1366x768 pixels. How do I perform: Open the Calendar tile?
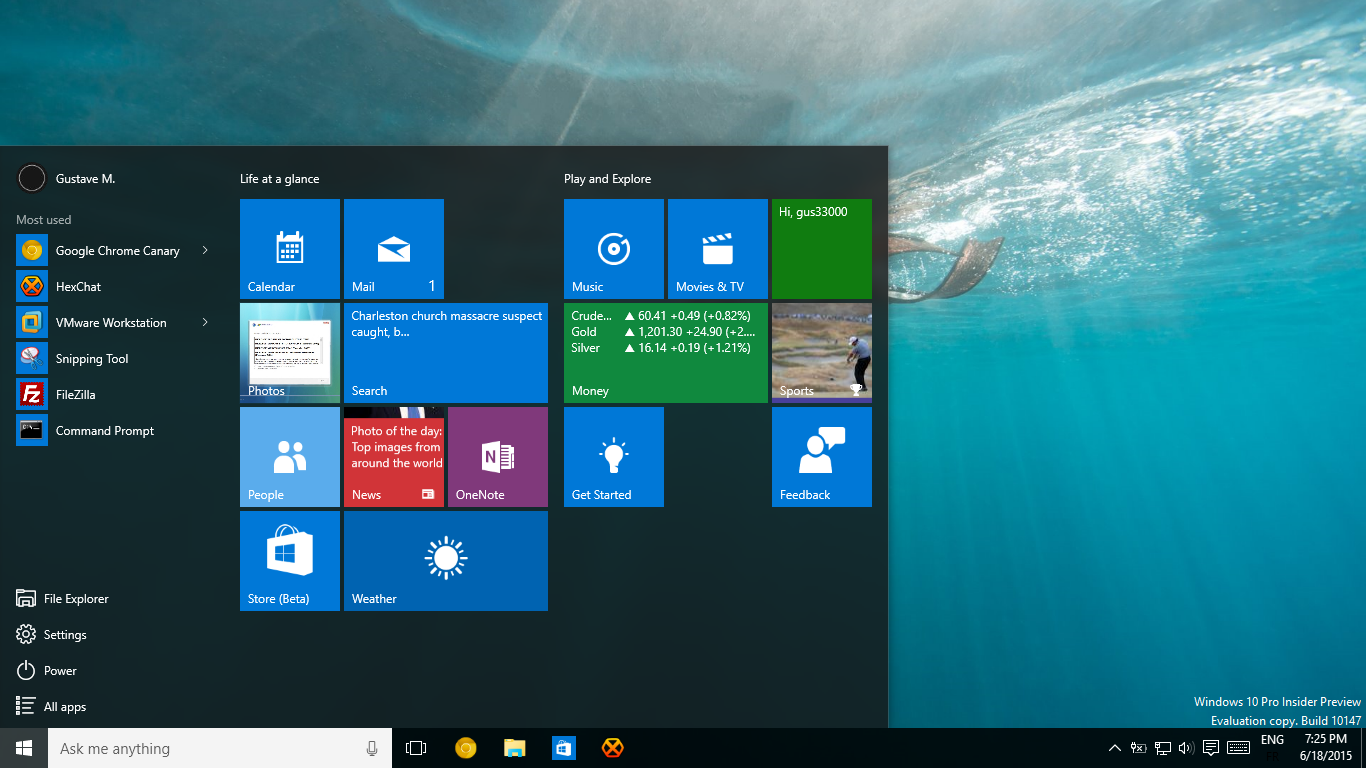(290, 249)
